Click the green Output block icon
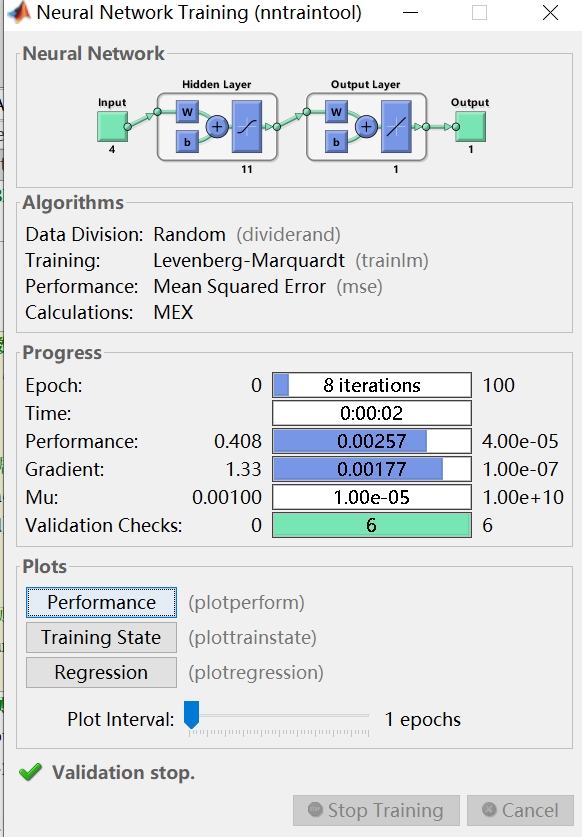Image resolution: width=582 pixels, height=837 pixels. tap(470, 127)
